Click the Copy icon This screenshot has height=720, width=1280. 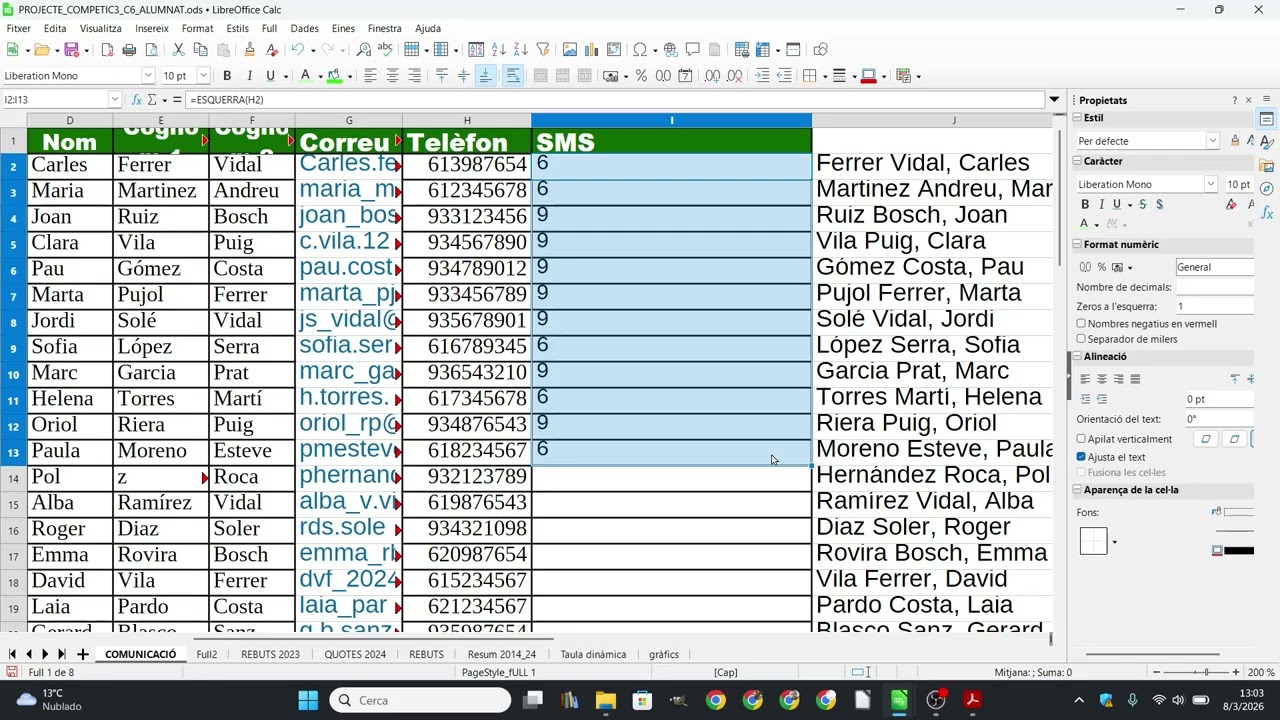click(200, 50)
